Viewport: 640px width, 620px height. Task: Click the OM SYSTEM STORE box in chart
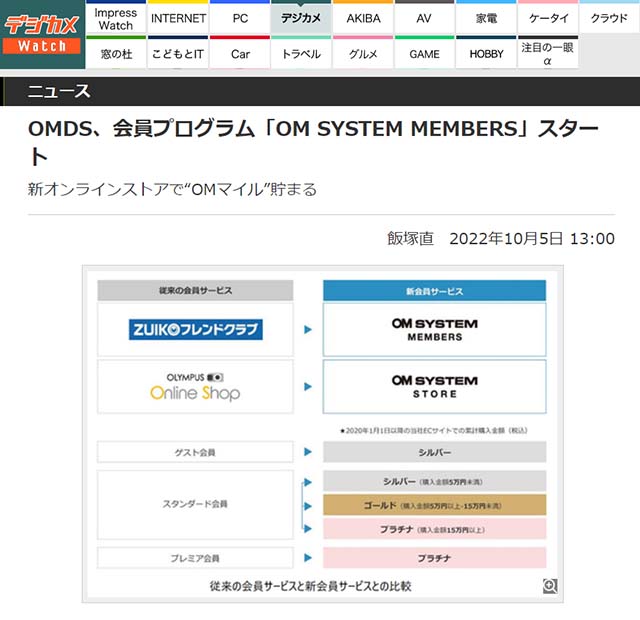pyautogui.click(x=434, y=387)
